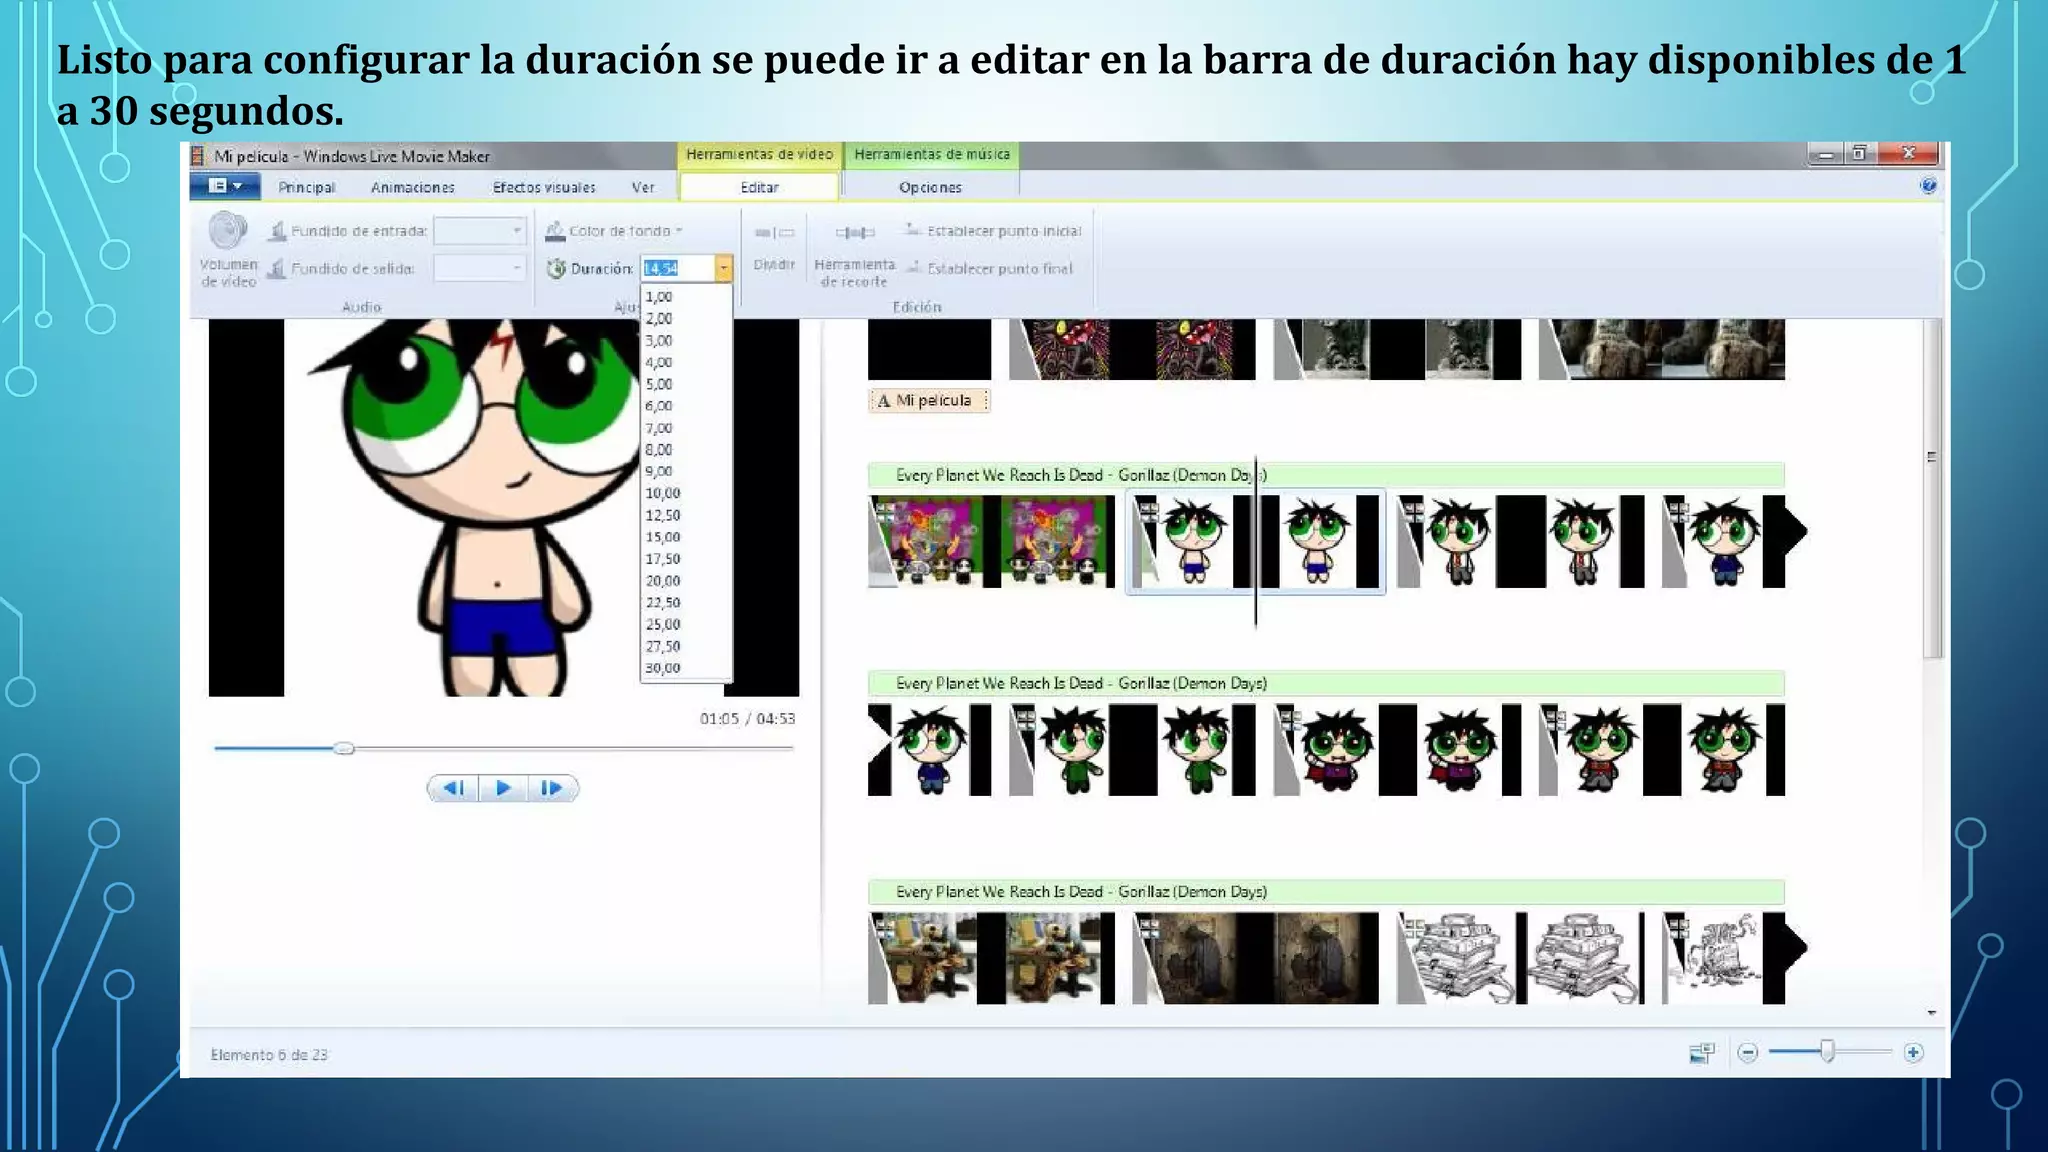This screenshot has height=1152, width=2048.
Task: Switch to the Animaciones tab
Action: click(412, 187)
